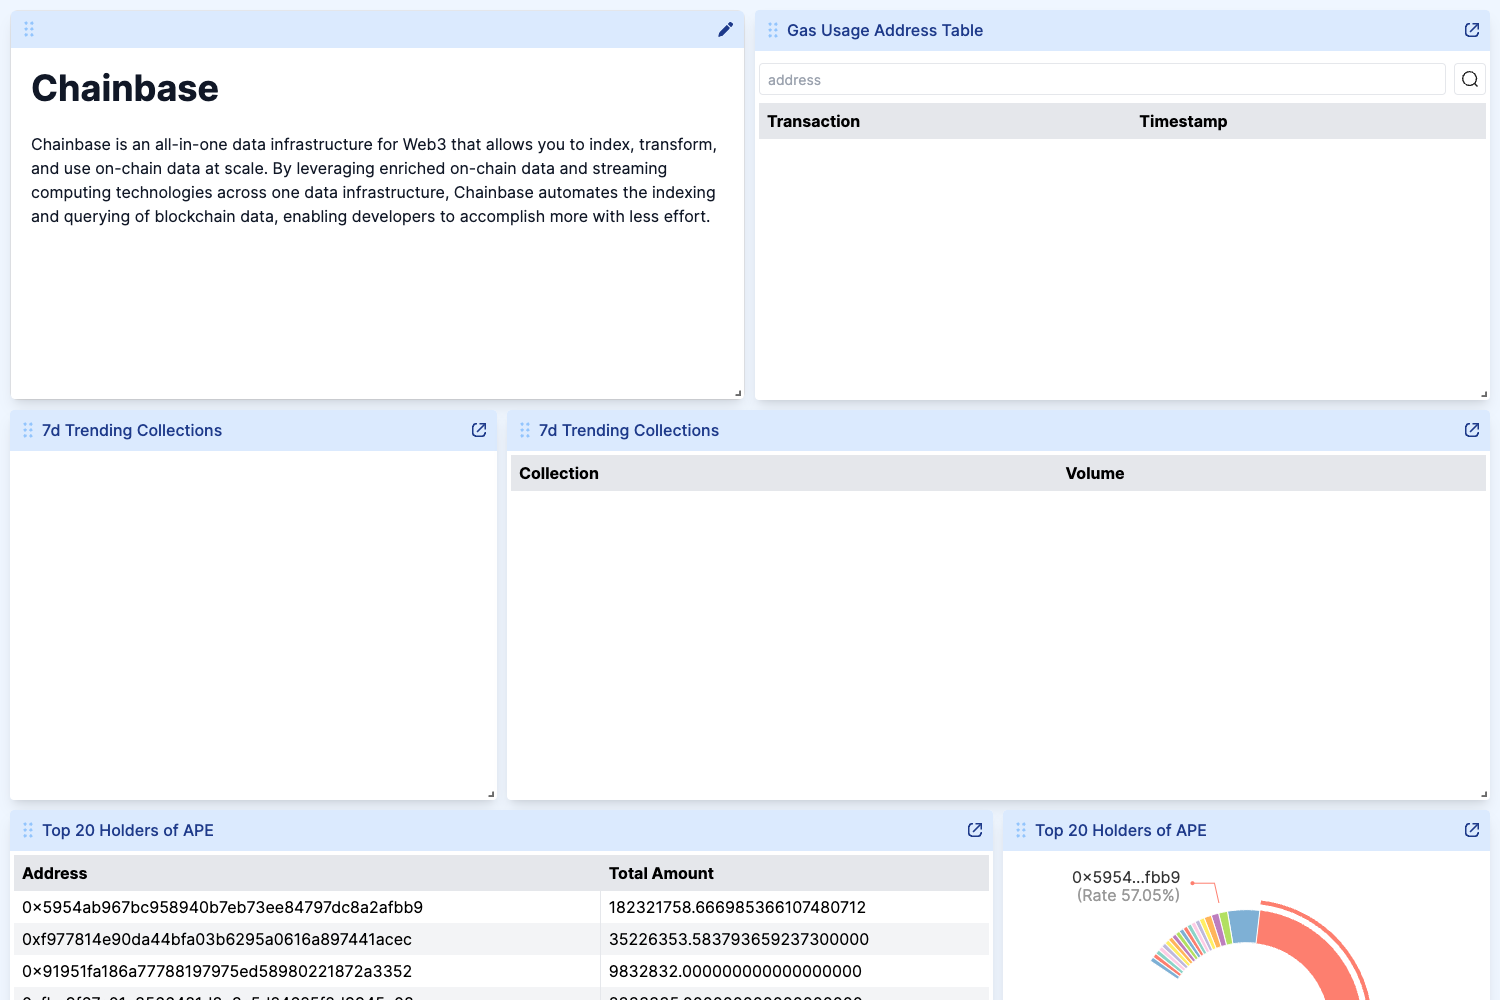
Task: Grab the drag handle of Chainbase text panel
Action: [x=29, y=30]
